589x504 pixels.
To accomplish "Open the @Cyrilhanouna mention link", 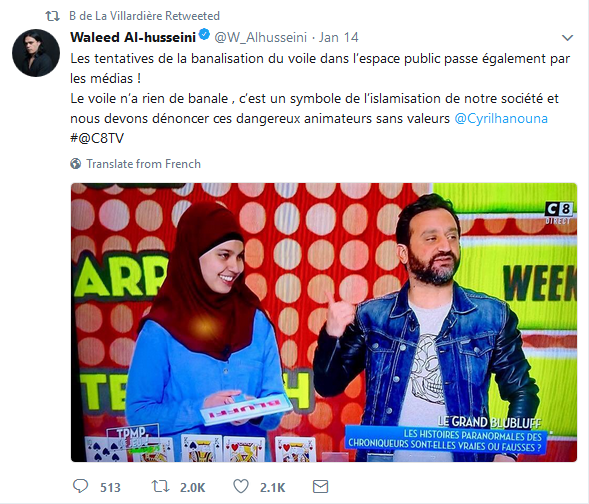I will point(501,118).
